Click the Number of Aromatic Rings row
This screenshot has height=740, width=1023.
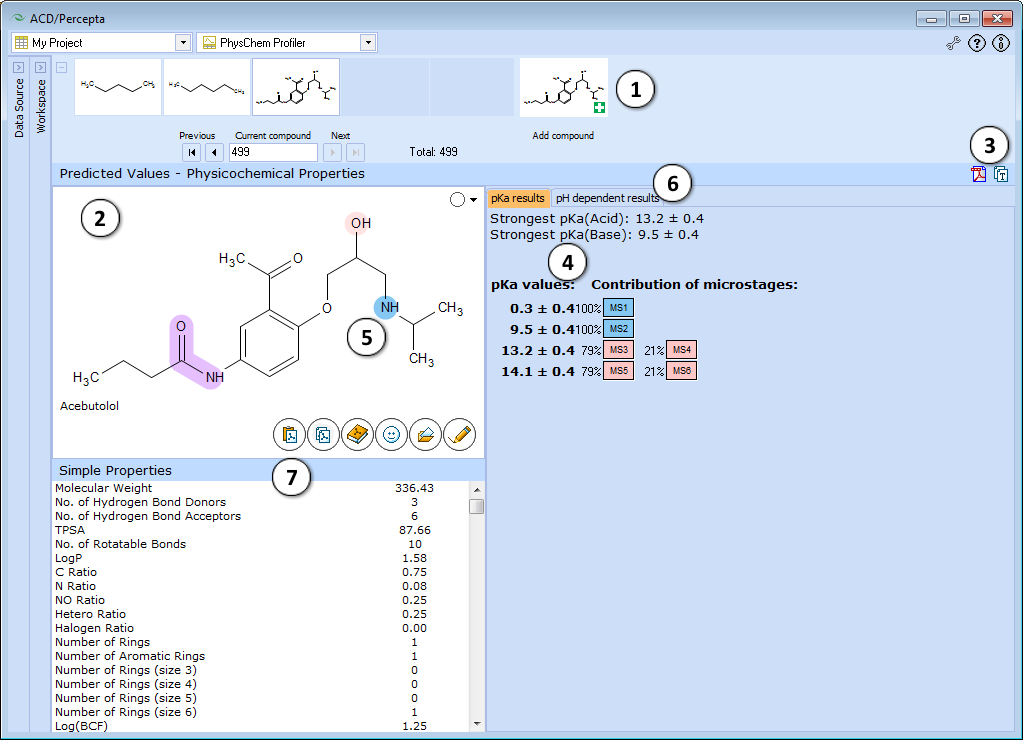pos(260,656)
